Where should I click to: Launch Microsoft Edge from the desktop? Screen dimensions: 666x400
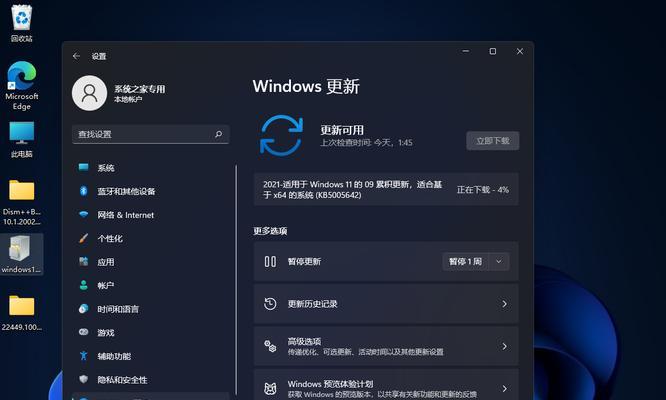tap(22, 85)
